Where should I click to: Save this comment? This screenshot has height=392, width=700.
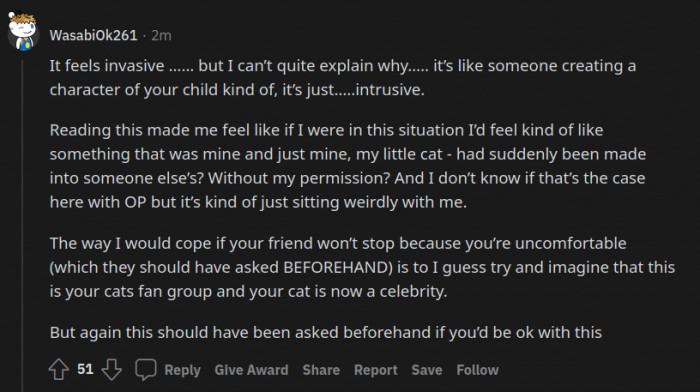click(427, 370)
